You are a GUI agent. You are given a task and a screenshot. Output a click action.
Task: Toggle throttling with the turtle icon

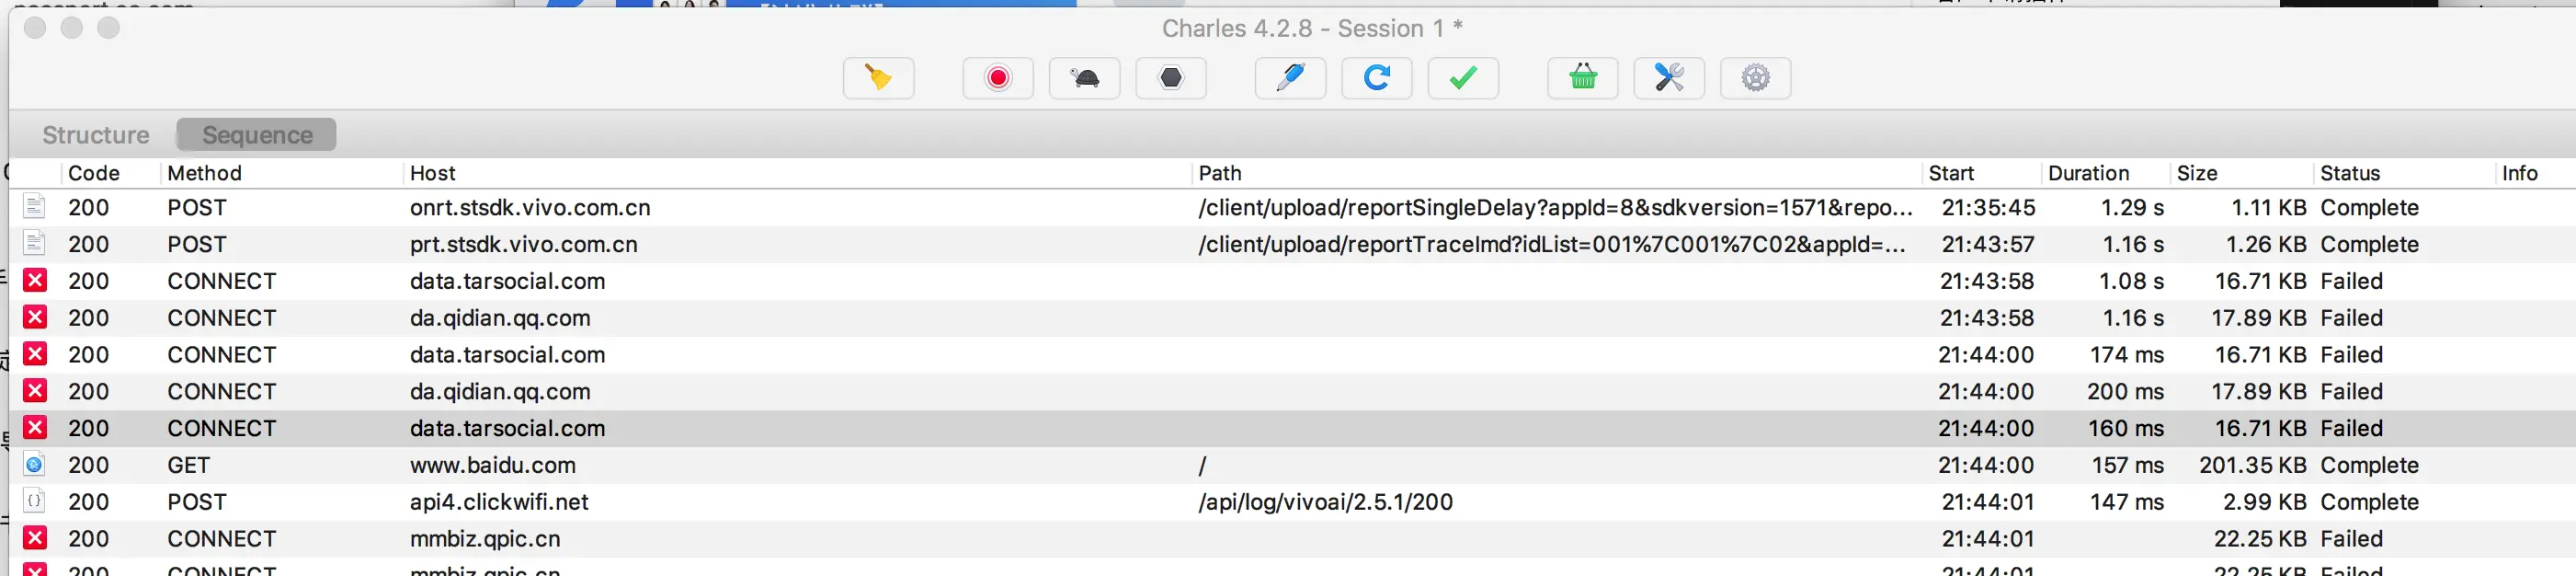click(x=1084, y=78)
